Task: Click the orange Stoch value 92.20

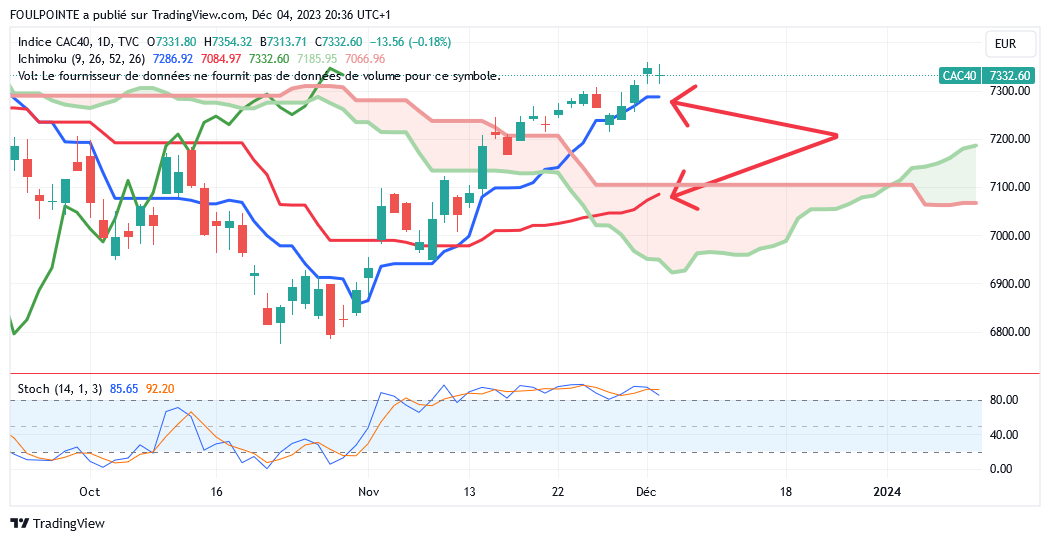Action: point(162,388)
